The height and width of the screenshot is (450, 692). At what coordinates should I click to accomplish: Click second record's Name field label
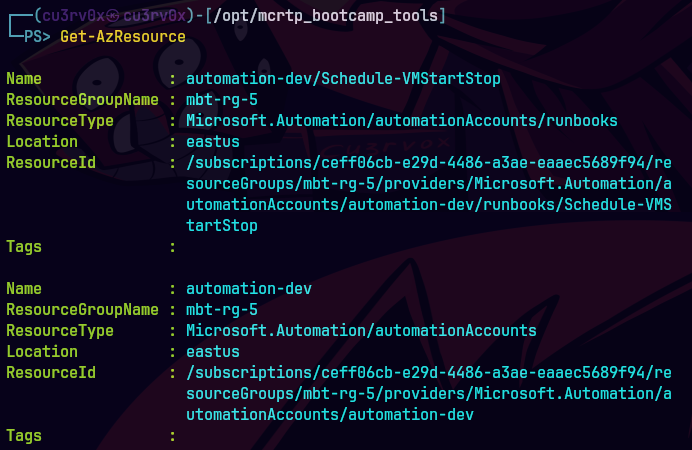[x=24, y=289]
